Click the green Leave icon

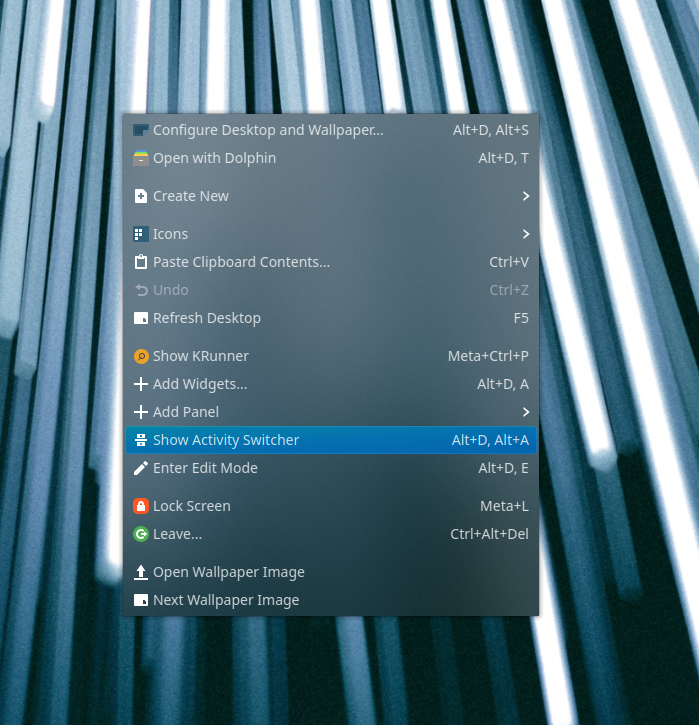pyautogui.click(x=141, y=534)
